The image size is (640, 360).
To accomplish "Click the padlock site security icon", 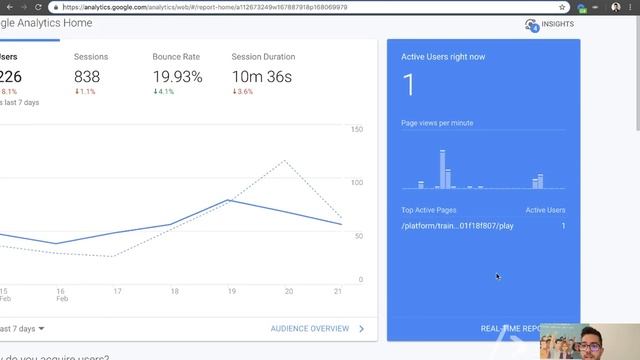I will pyautogui.click(x=56, y=7).
